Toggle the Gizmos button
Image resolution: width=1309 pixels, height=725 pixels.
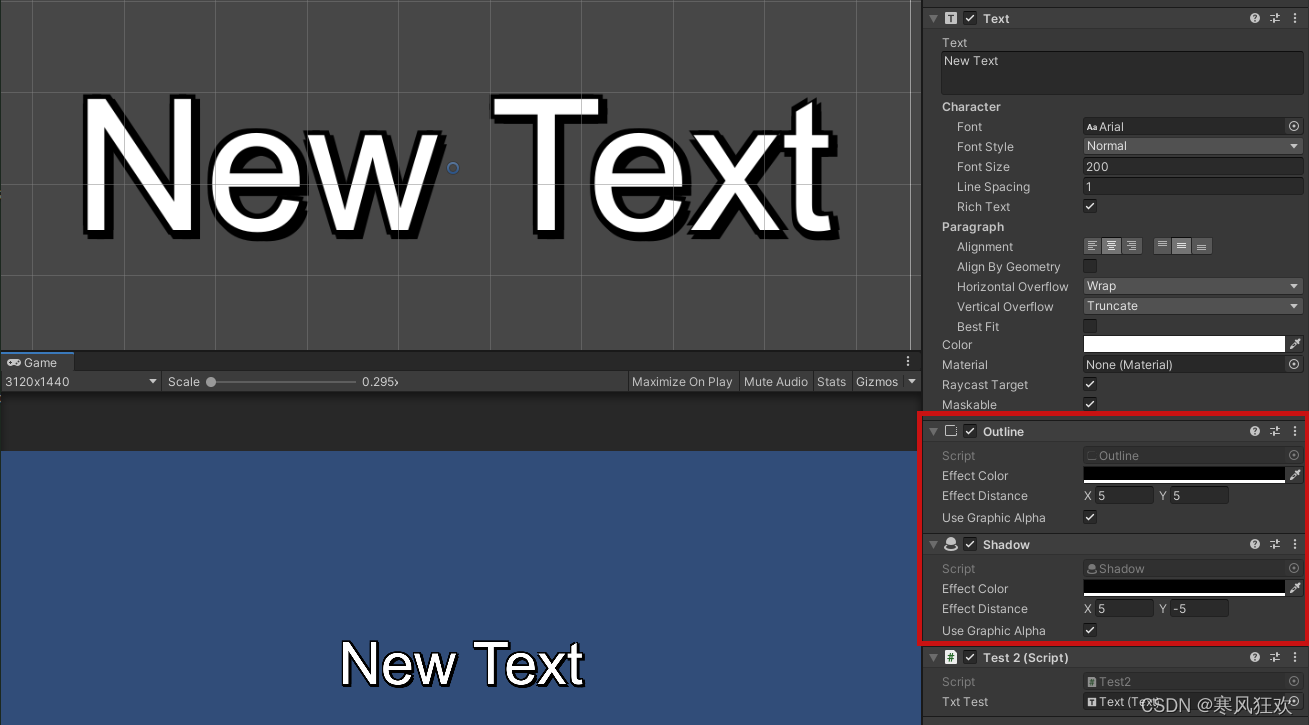[877, 381]
